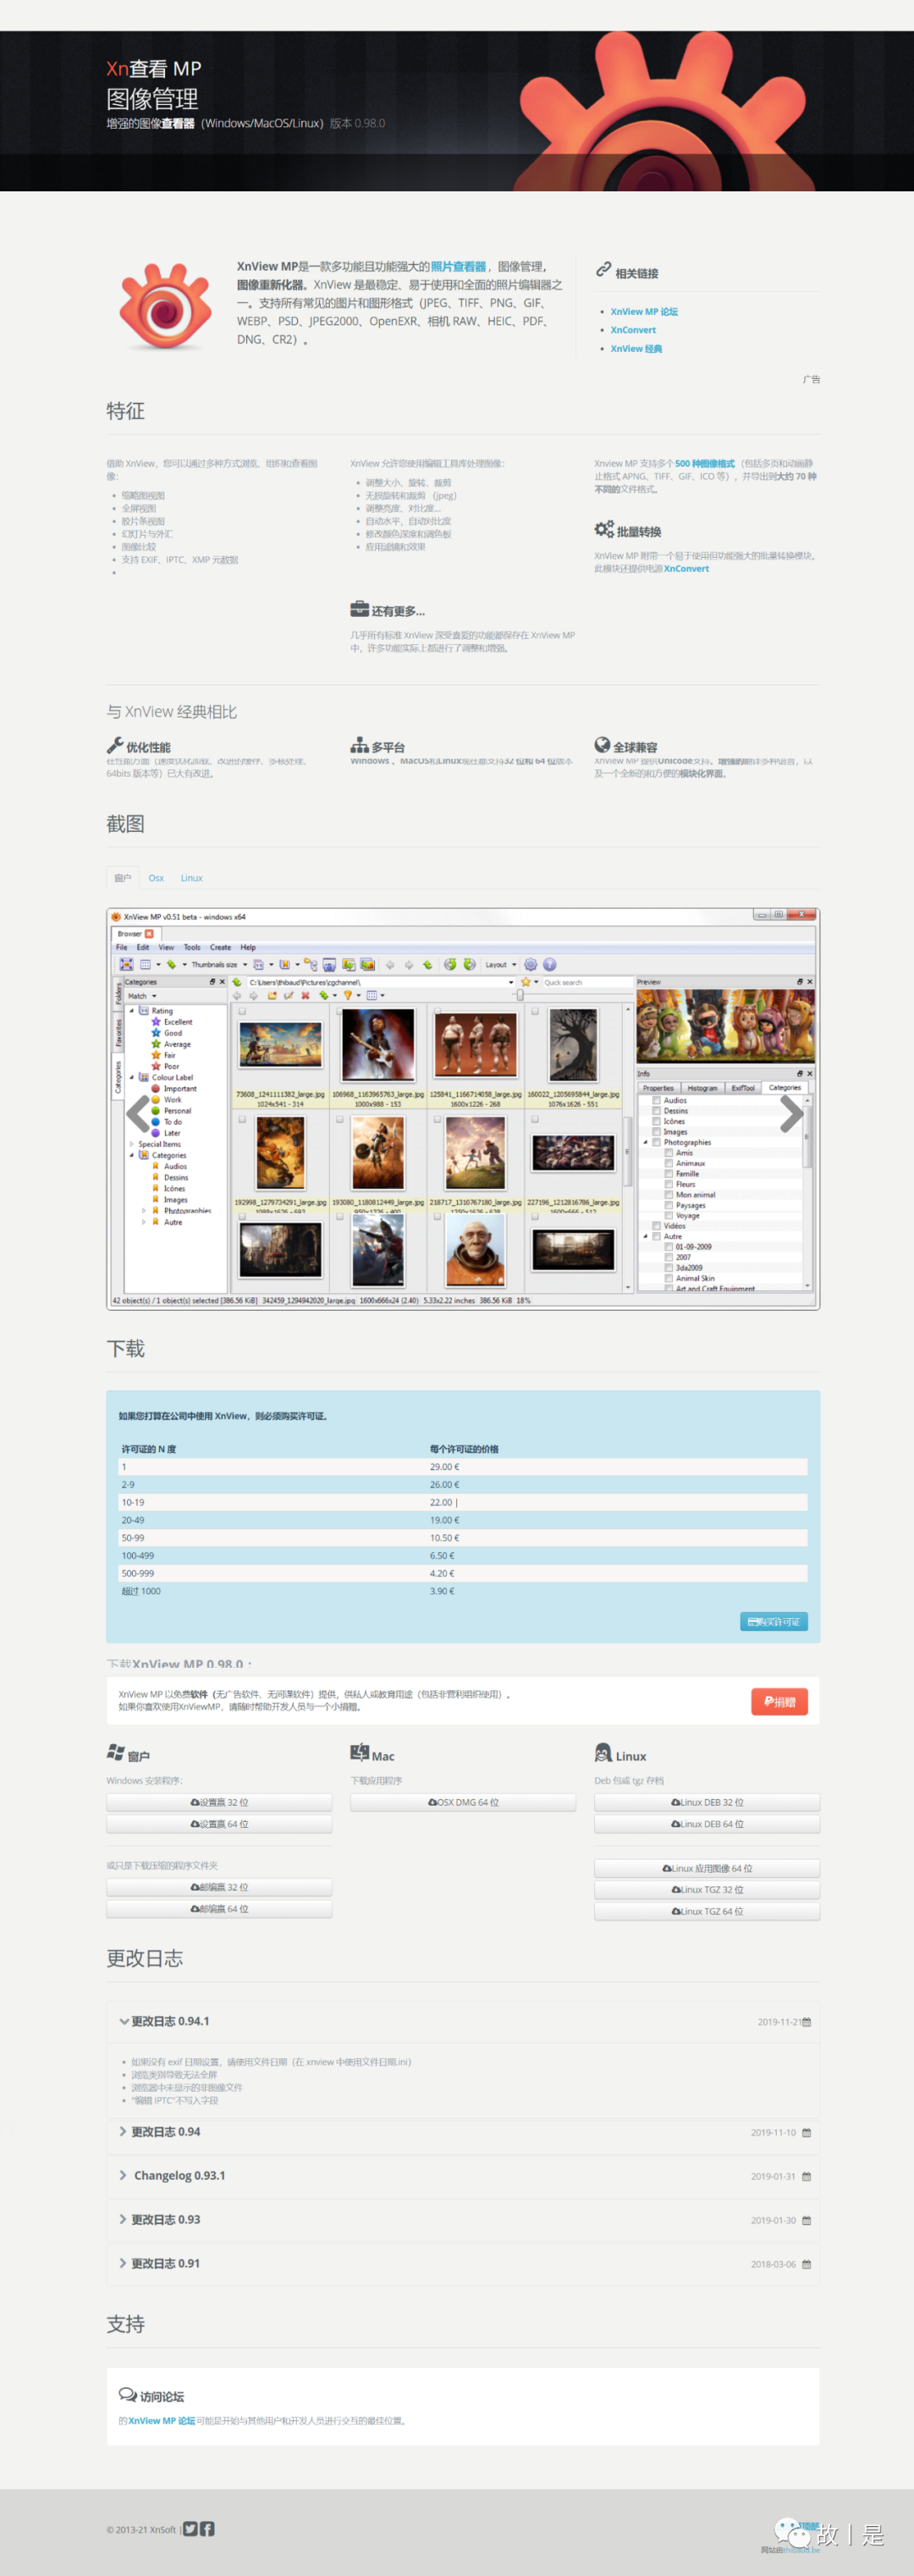Click the blue 购买许可证 buy license button

click(773, 1621)
